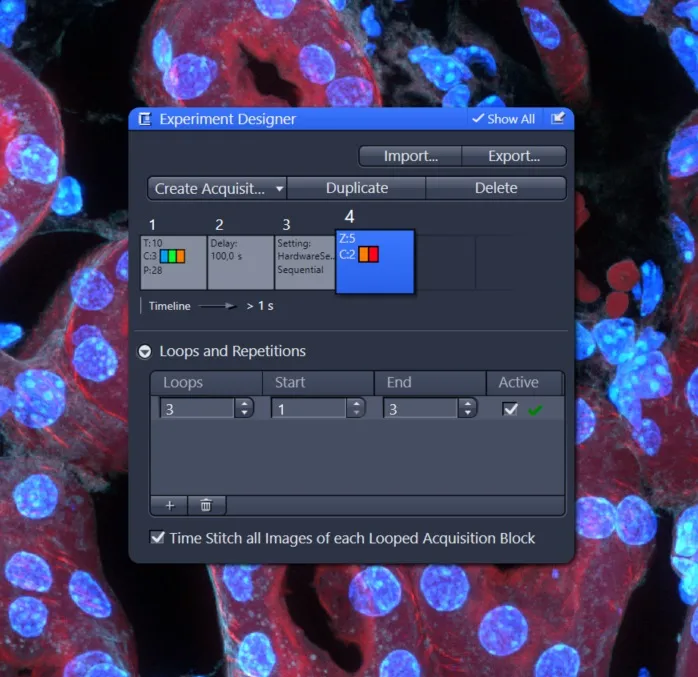Click the '> 1 s' timeline duration
698x677 pixels.
click(x=260, y=306)
